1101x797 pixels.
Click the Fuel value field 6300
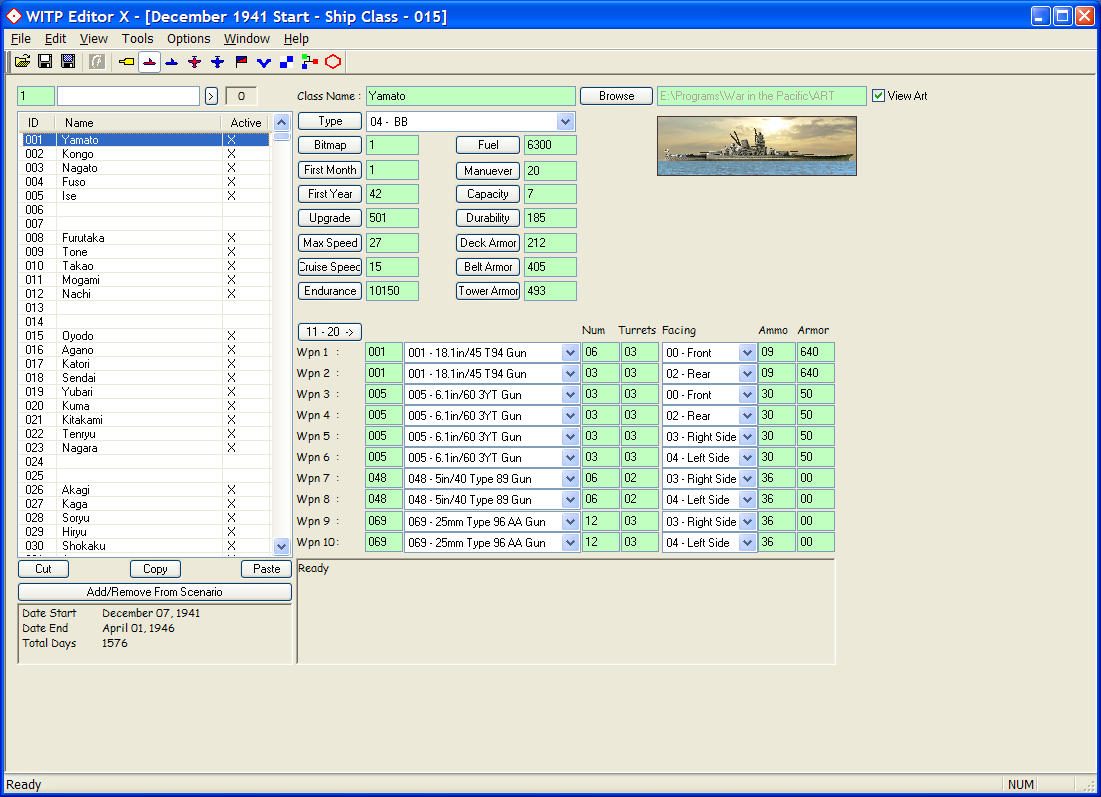[550, 145]
